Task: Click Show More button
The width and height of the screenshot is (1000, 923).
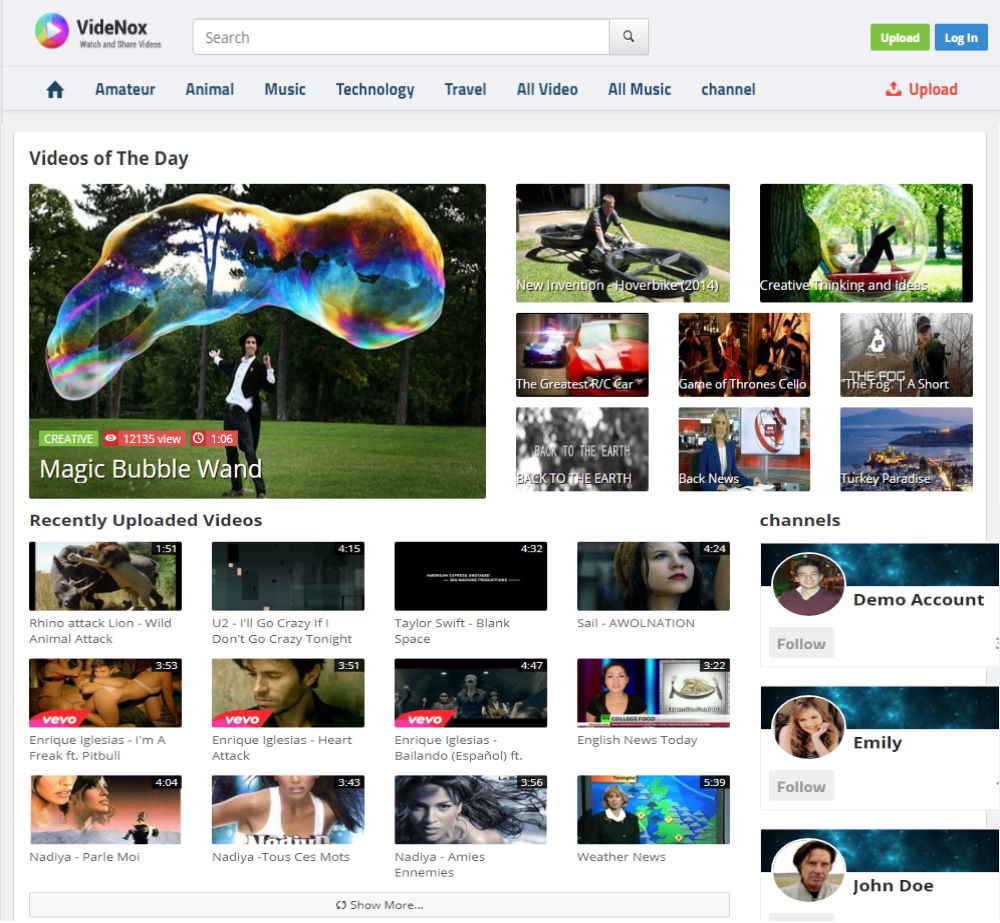Action: point(379,905)
